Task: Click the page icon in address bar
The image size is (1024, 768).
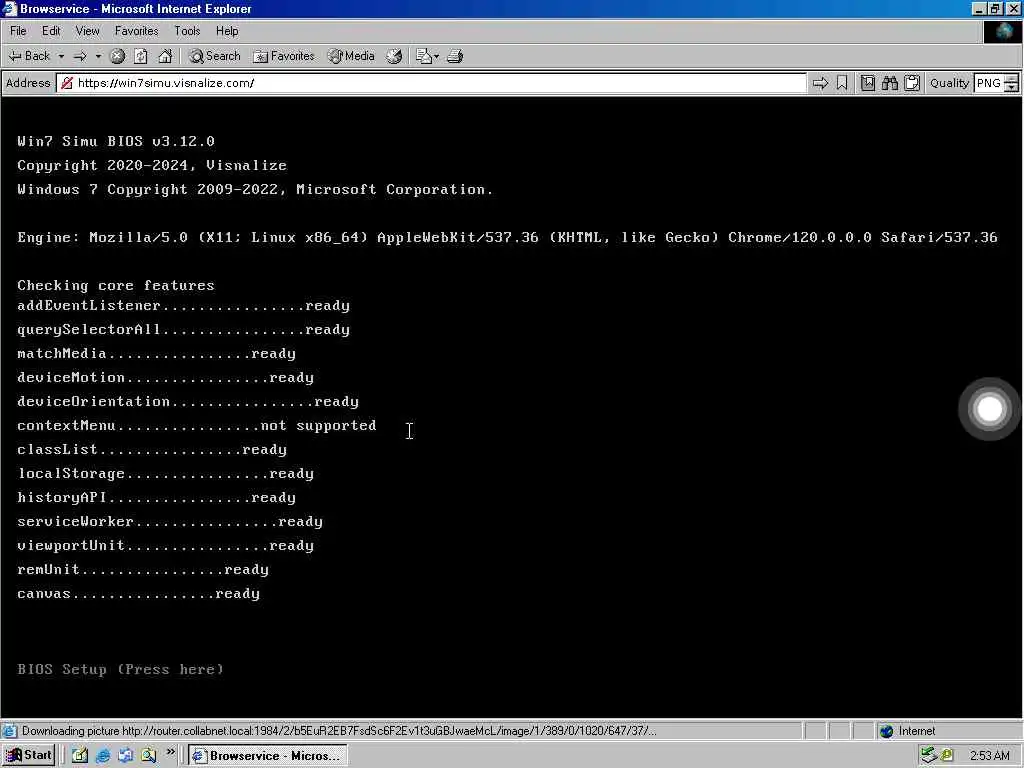Action: pos(66,83)
